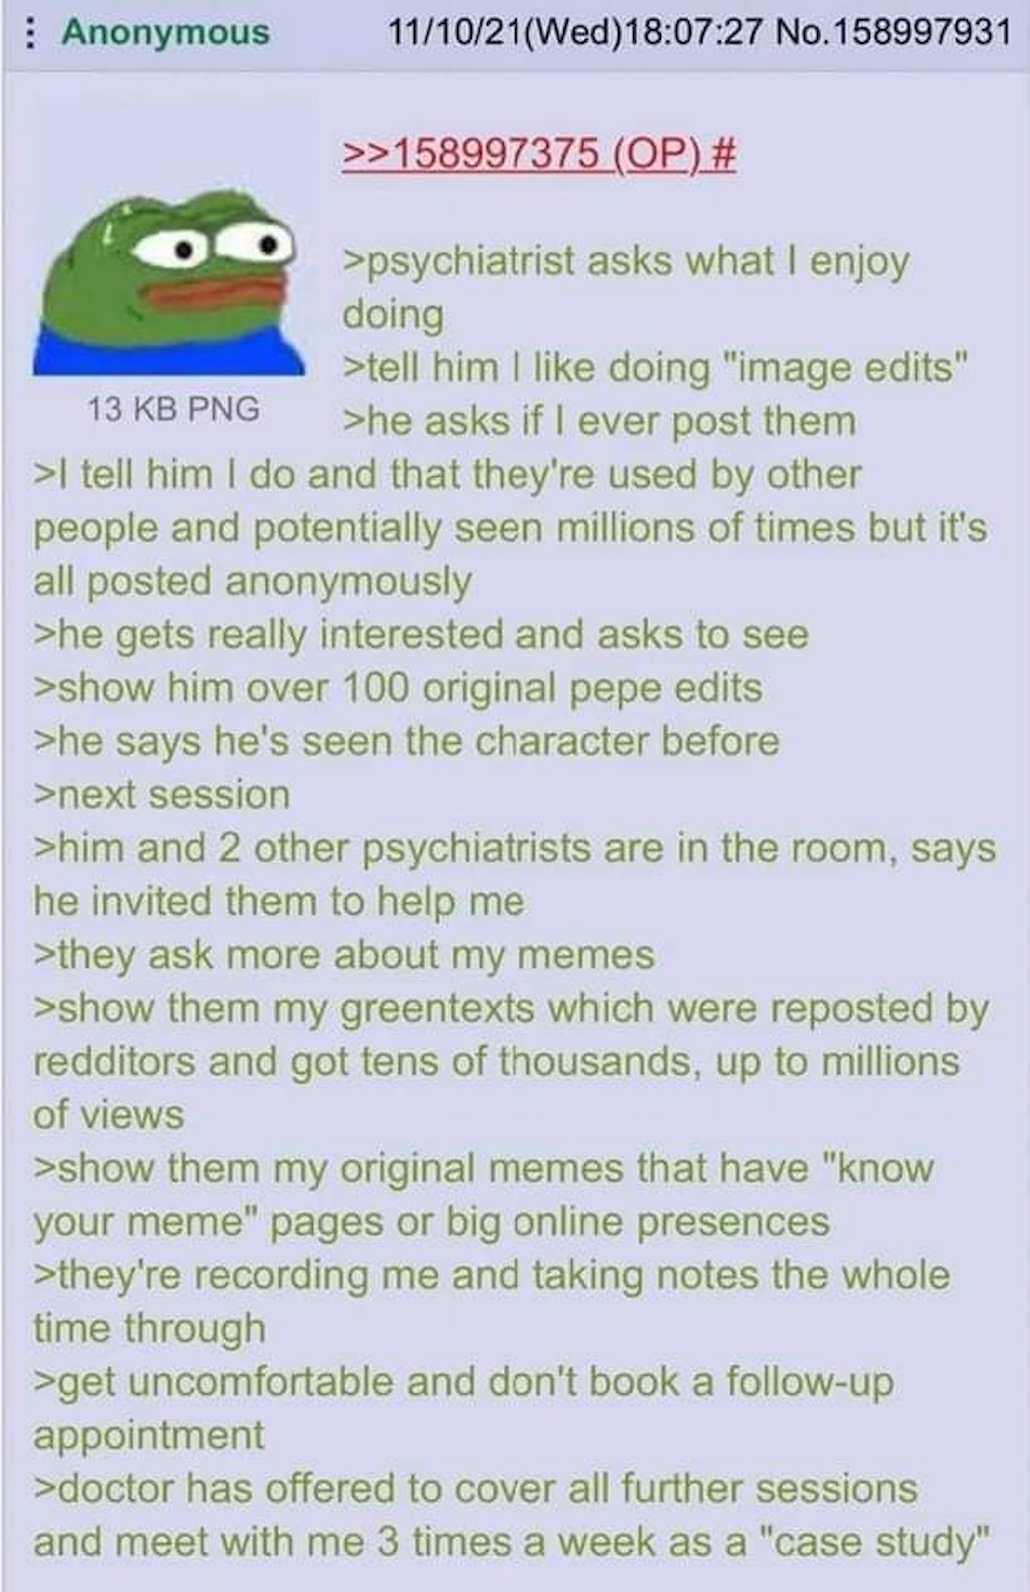This screenshot has height=1592, width=1030.
Task: Click the 'they're recording me and taking notes' line
Action: (x=492, y=1275)
